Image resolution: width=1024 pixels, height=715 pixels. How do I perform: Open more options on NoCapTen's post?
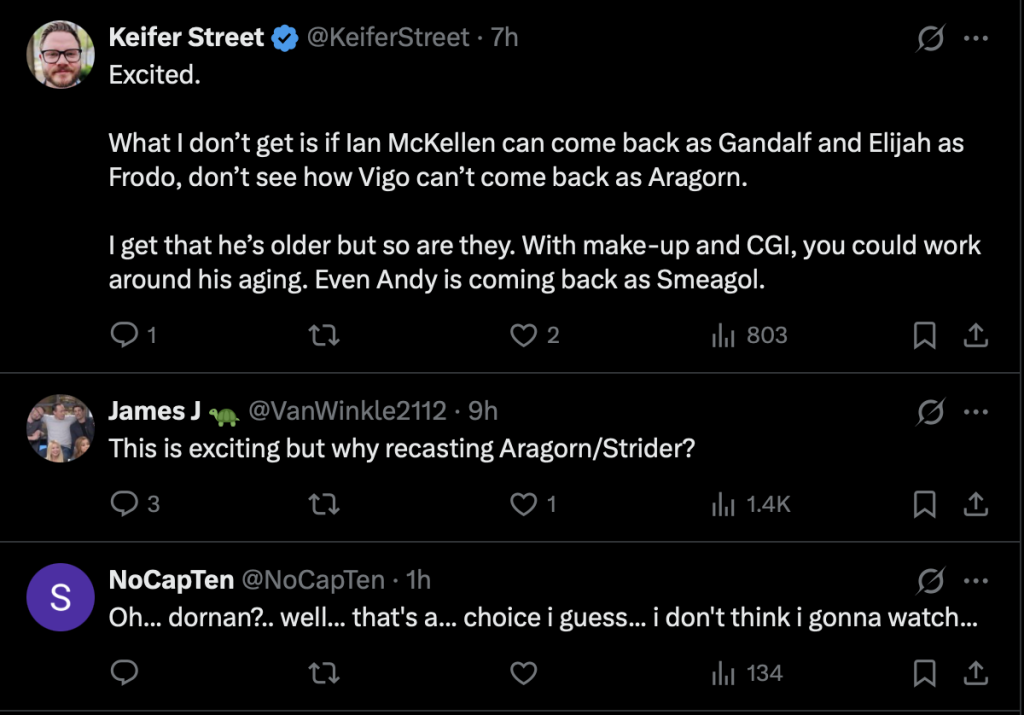(x=976, y=581)
